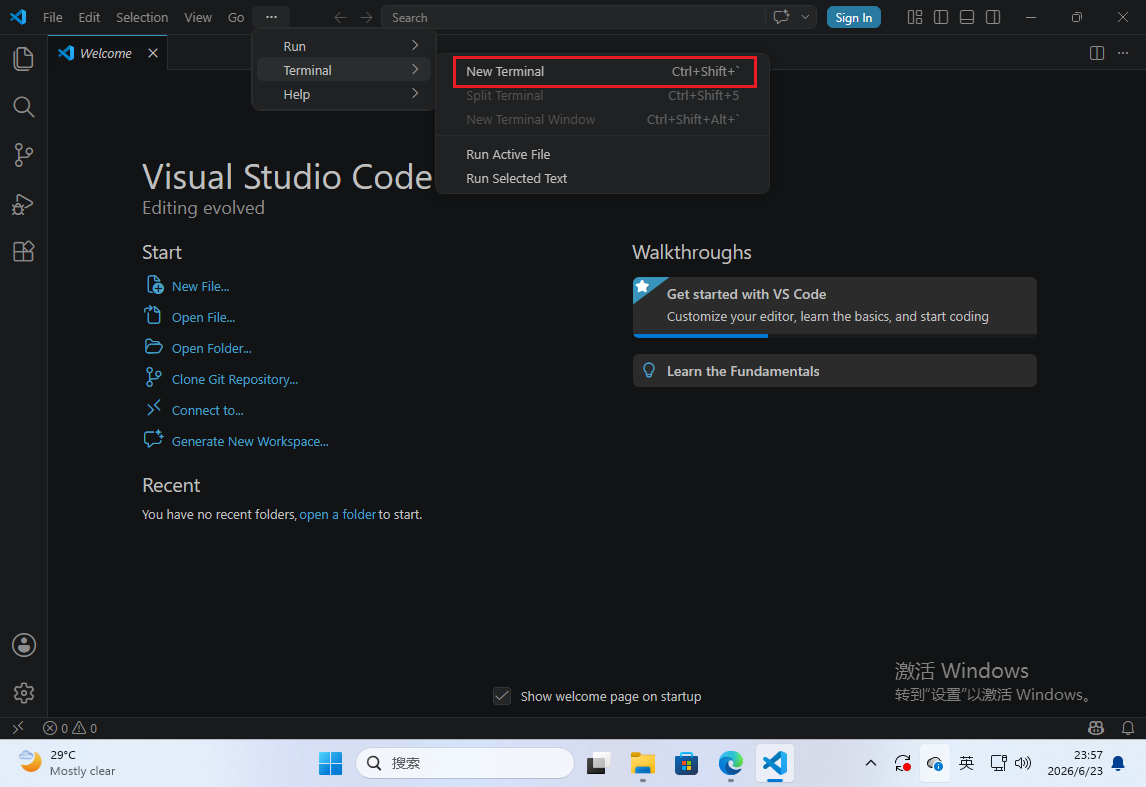Open the Learn the Fundamentals walkthrough

coord(835,370)
